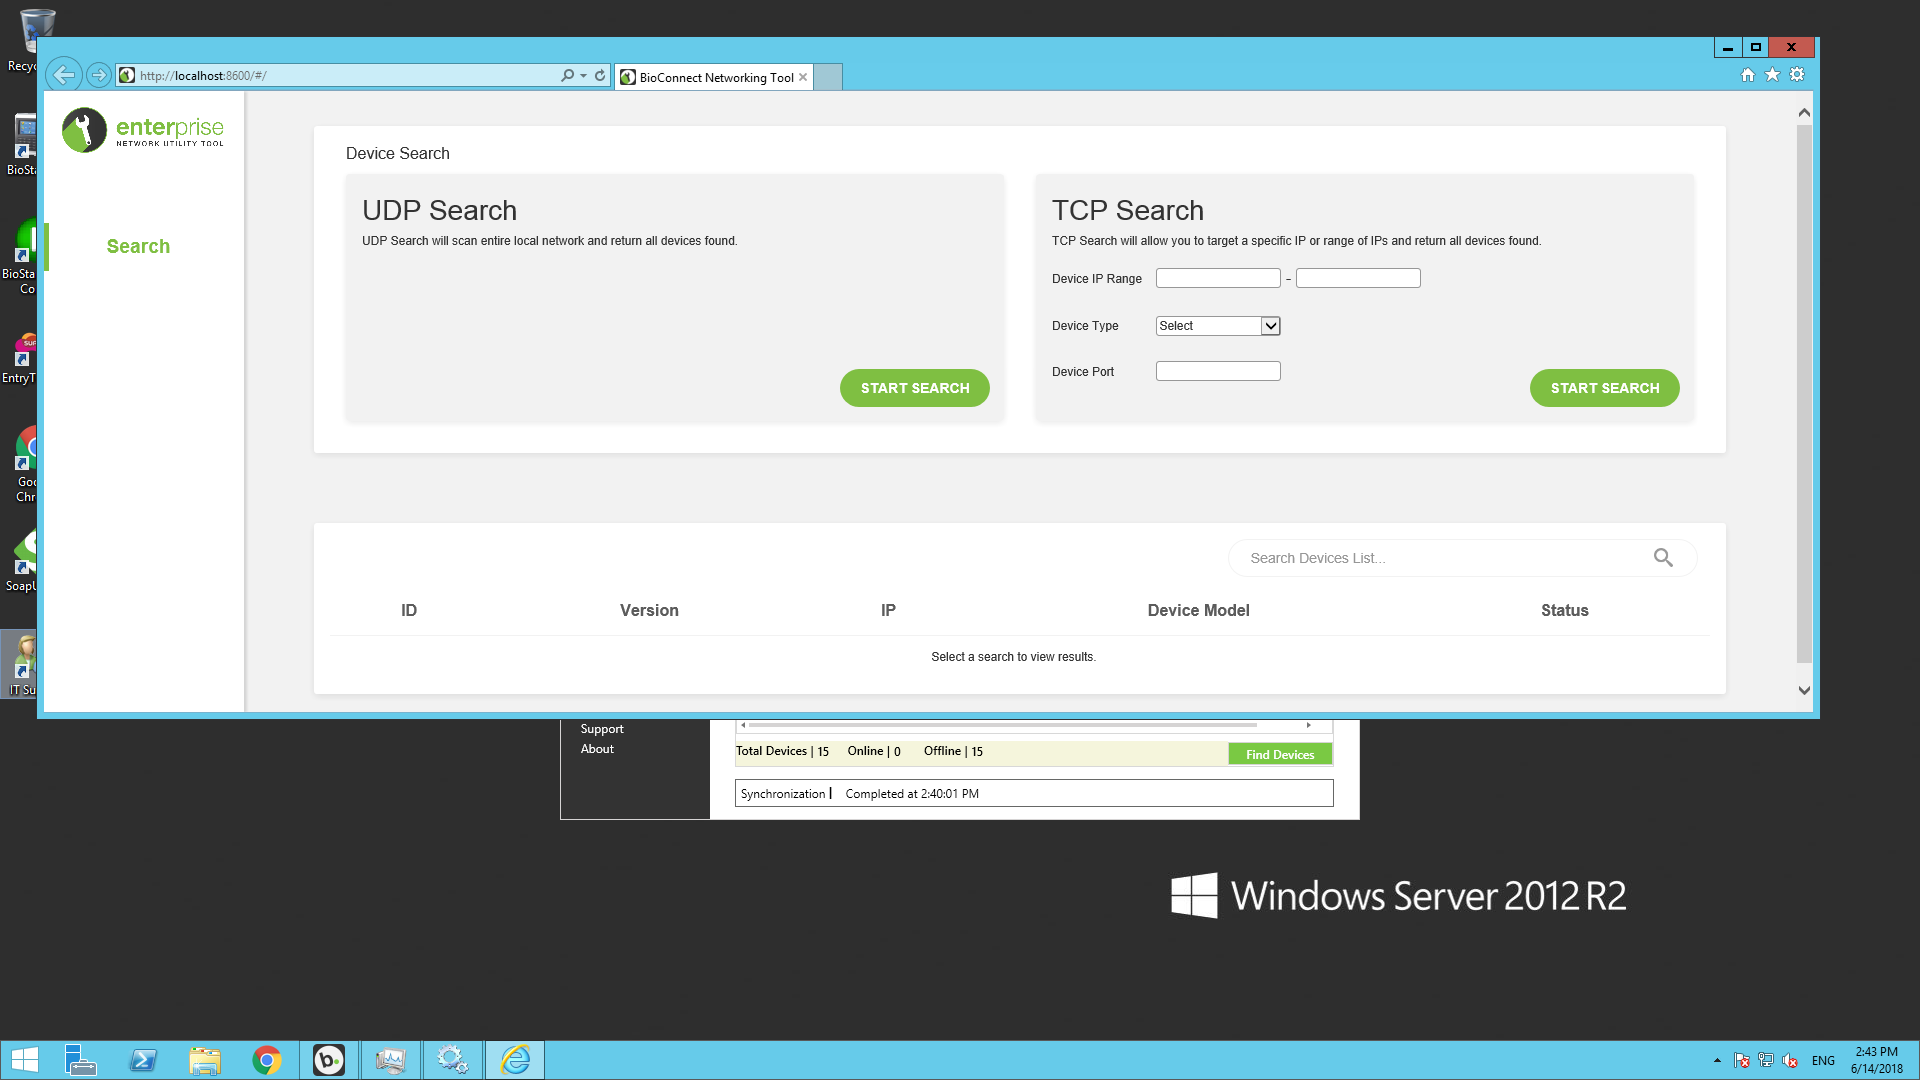Launch Windows PowerShell from the taskbar
Image resolution: width=1920 pixels, height=1080 pixels.
pos(144,1059)
